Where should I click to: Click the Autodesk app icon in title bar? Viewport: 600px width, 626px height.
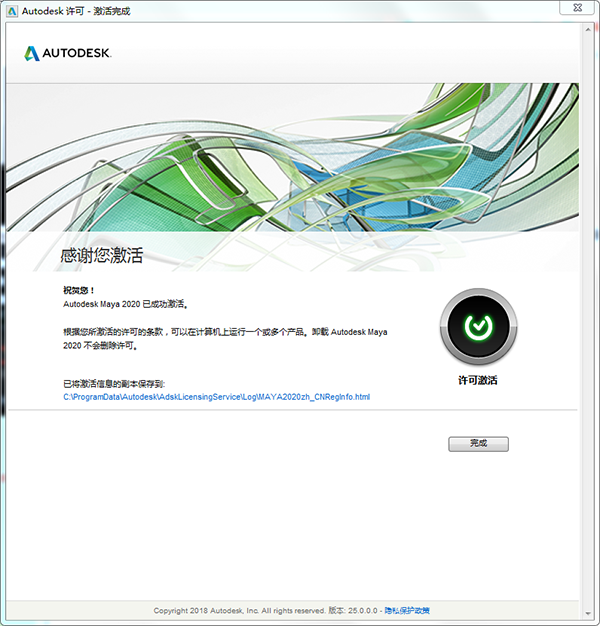click(x=12, y=11)
